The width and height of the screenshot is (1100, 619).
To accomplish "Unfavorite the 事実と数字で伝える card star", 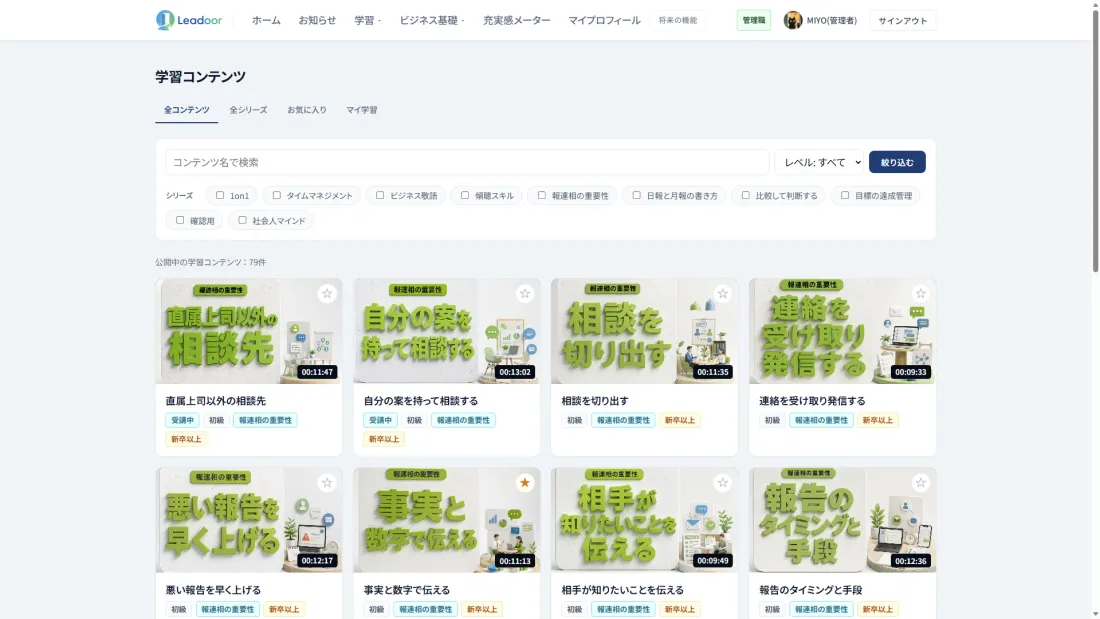I will pos(525,483).
